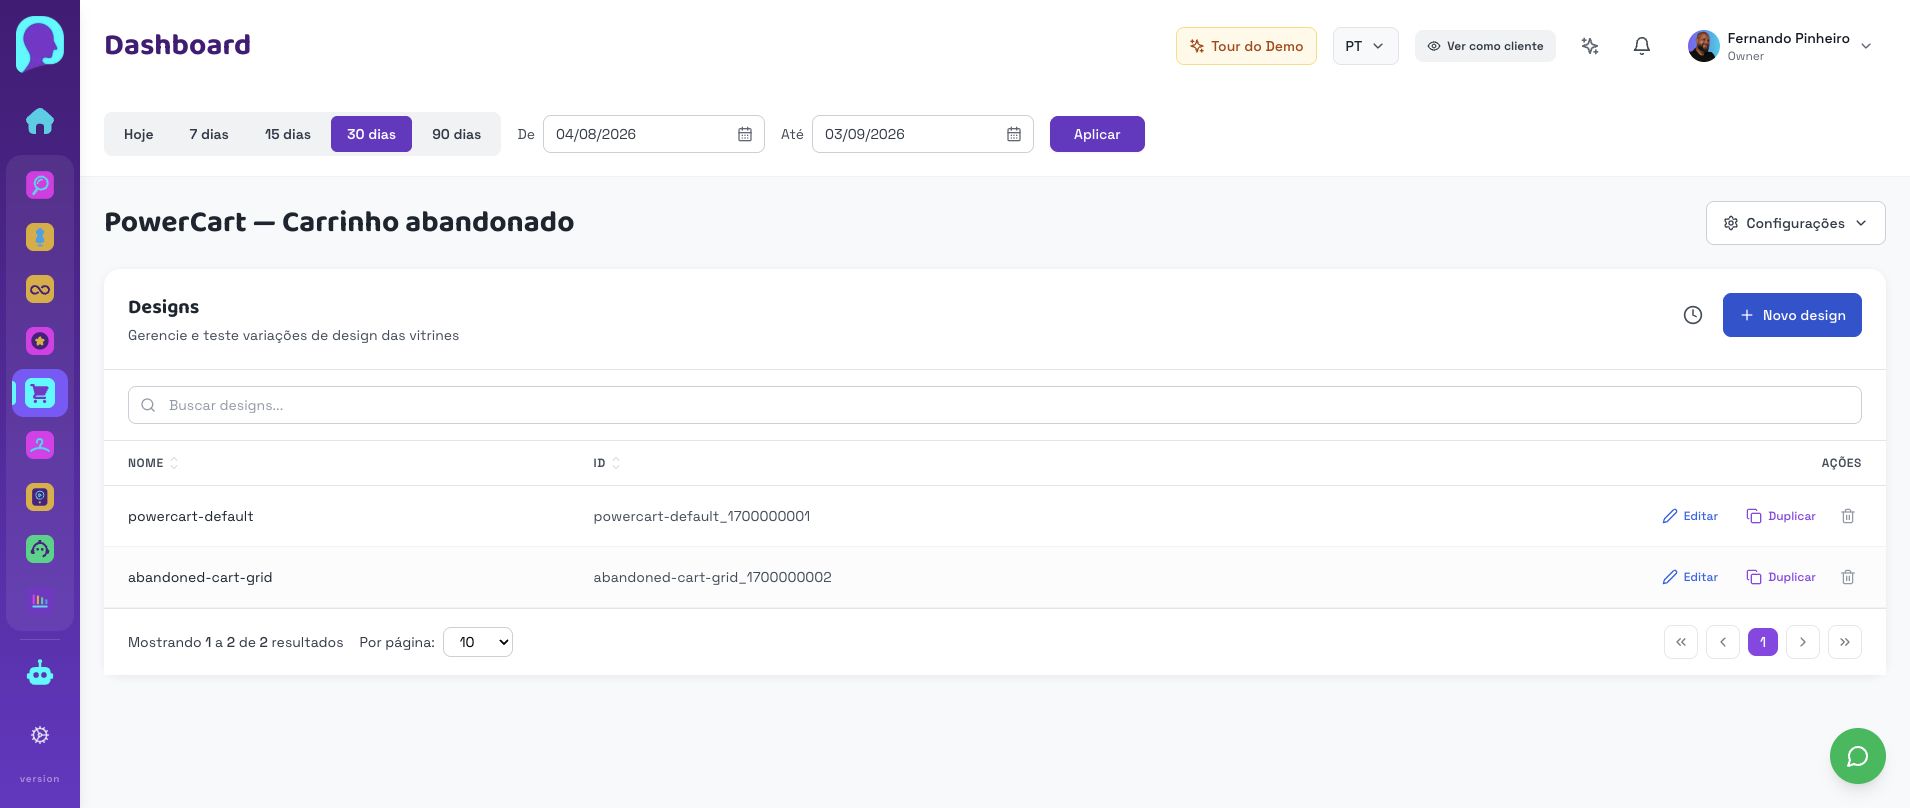Open the home icon in sidebar
Image resolution: width=1910 pixels, height=808 pixels.
tap(40, 121)
